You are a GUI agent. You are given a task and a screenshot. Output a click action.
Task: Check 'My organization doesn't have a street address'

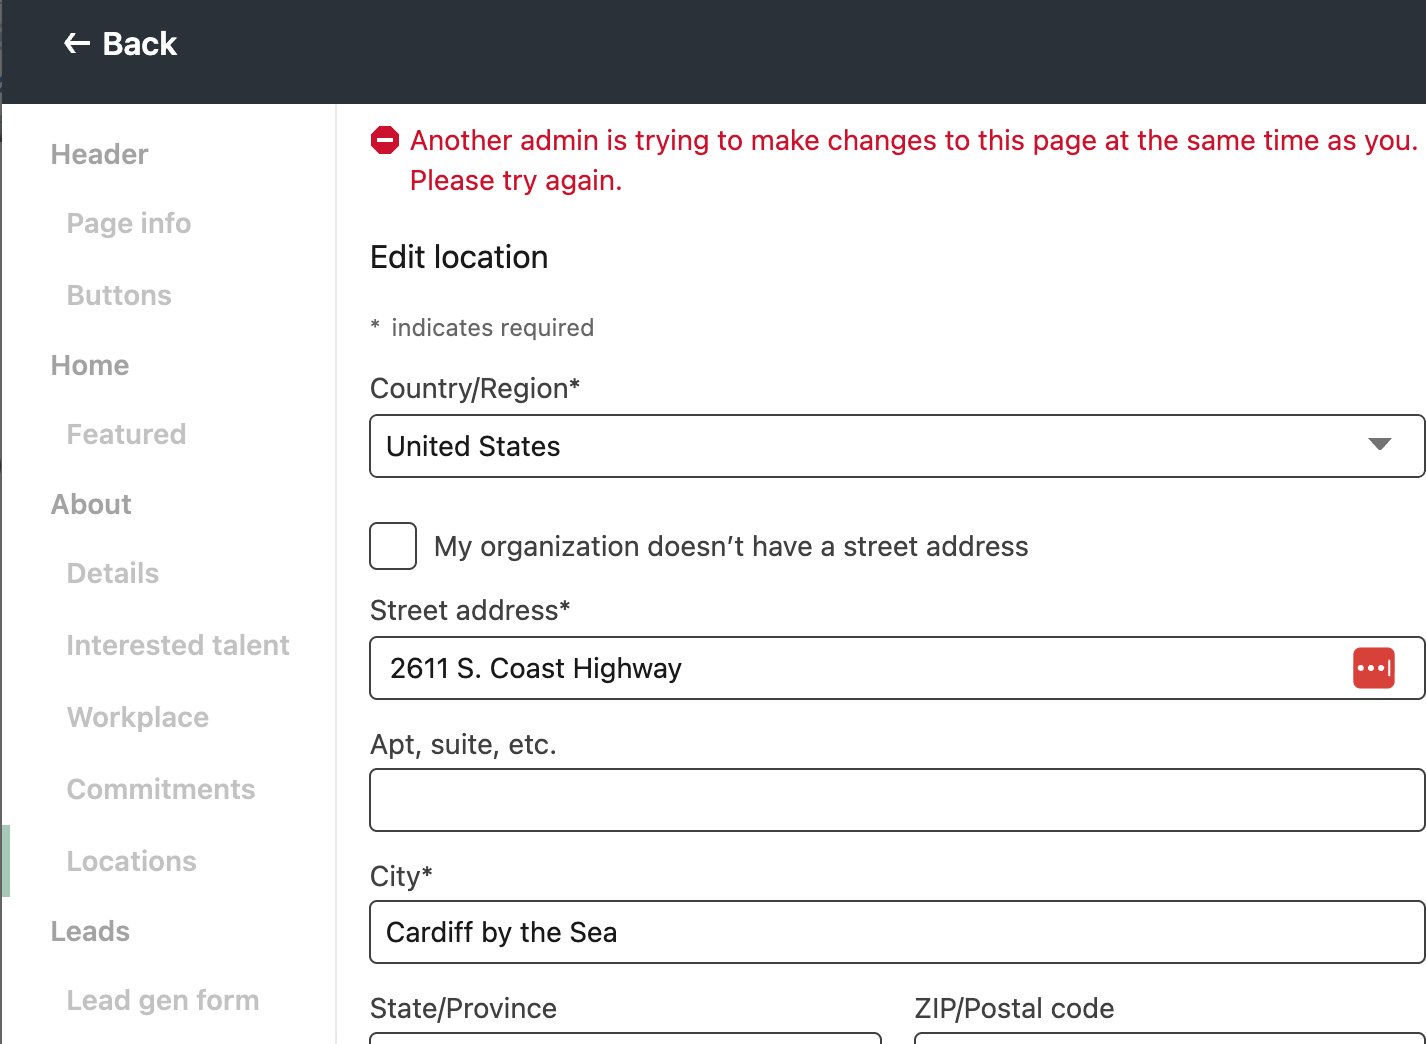(x=393, y=546)
